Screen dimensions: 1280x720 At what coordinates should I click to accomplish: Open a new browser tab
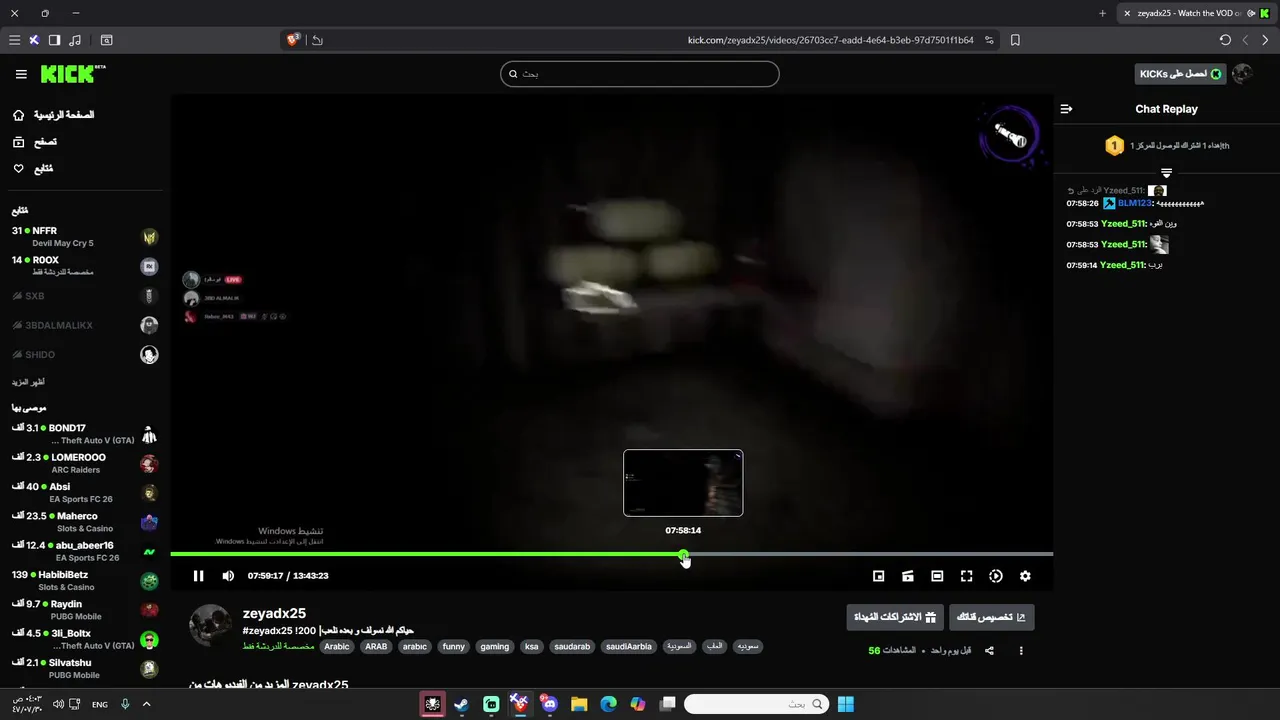[x=1102, y=13]
